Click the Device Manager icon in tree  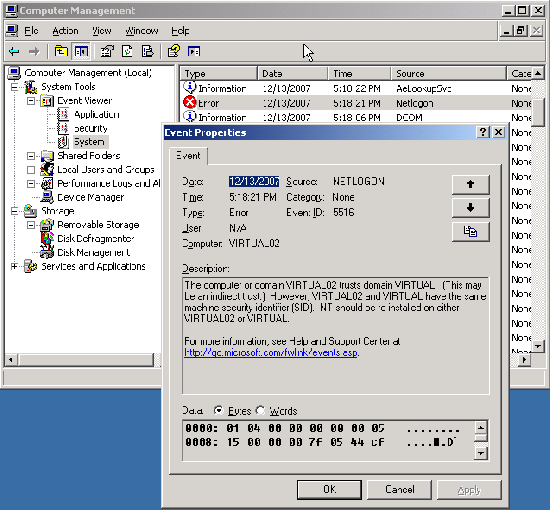click(47, 197)
